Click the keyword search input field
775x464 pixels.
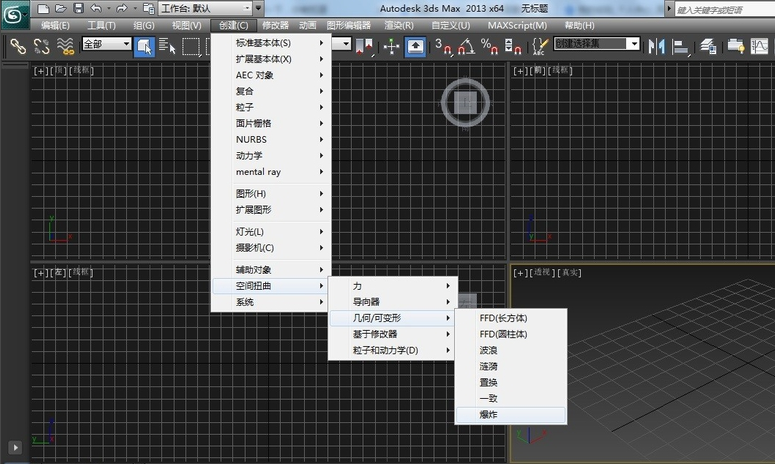pyautogui.click(x=725, y=9)
